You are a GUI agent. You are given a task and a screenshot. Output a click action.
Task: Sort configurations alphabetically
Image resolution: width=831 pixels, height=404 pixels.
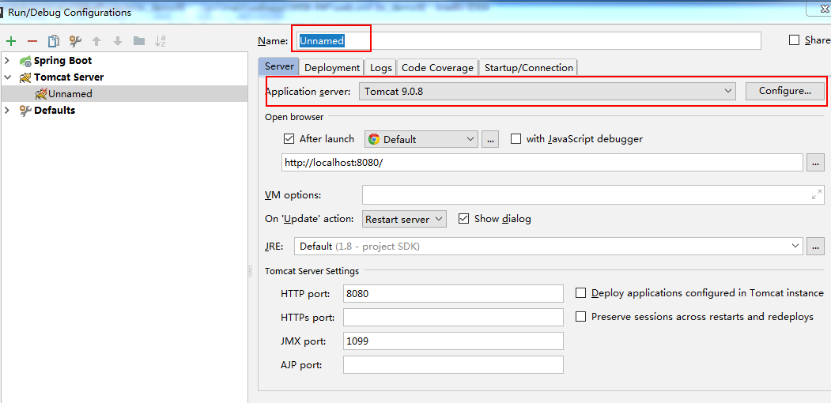click(x=160, y=41)
